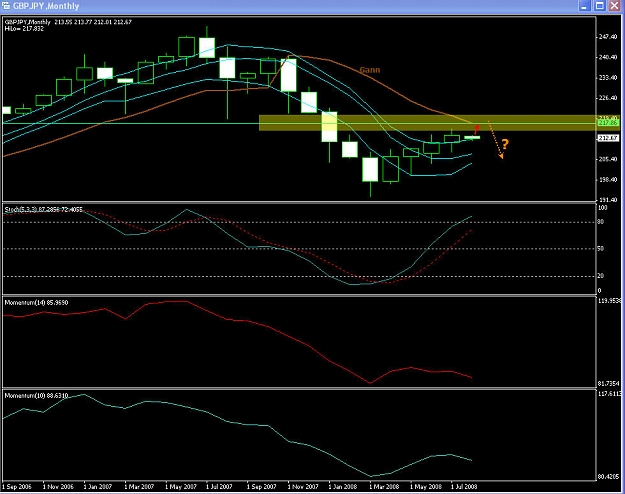
Task: Click the 117.6113 momentum scale value
Action: click(610, 394)
